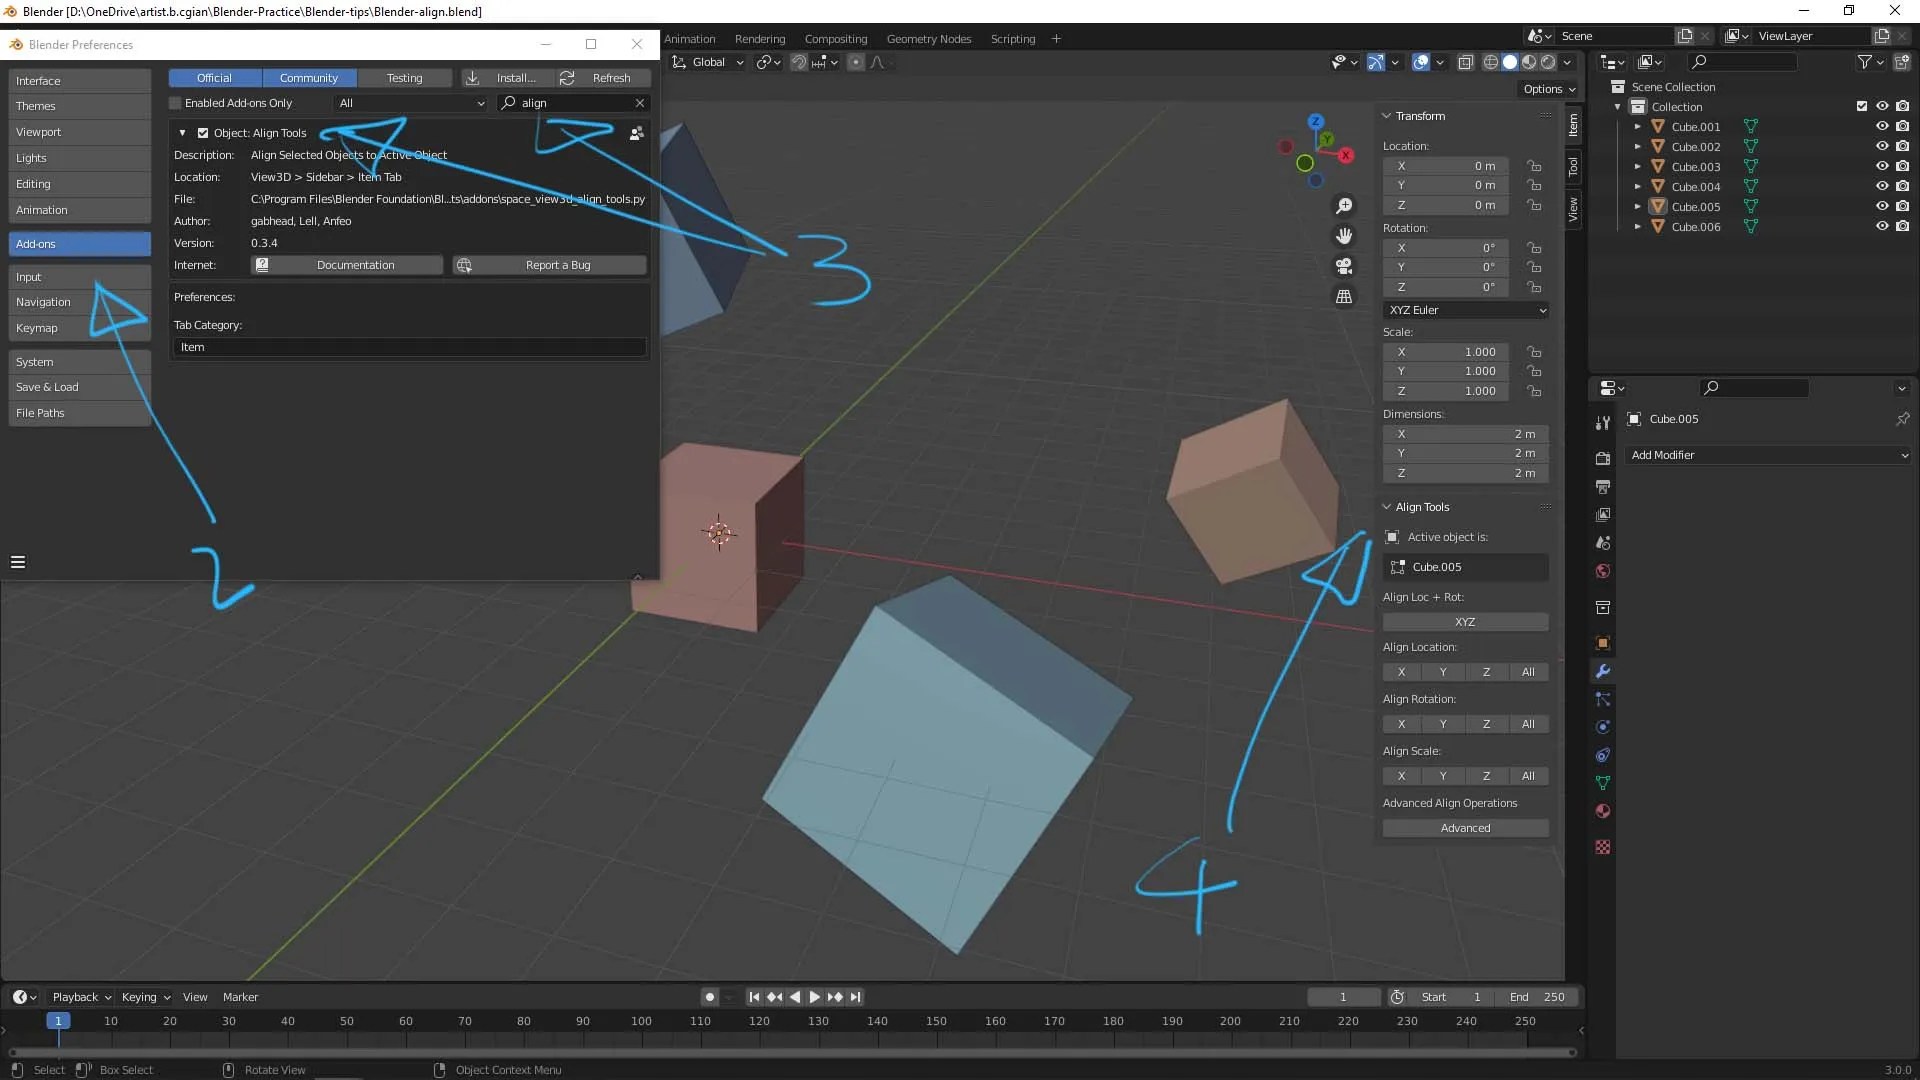Select the Render Properties camera icon

point(1603,457)
